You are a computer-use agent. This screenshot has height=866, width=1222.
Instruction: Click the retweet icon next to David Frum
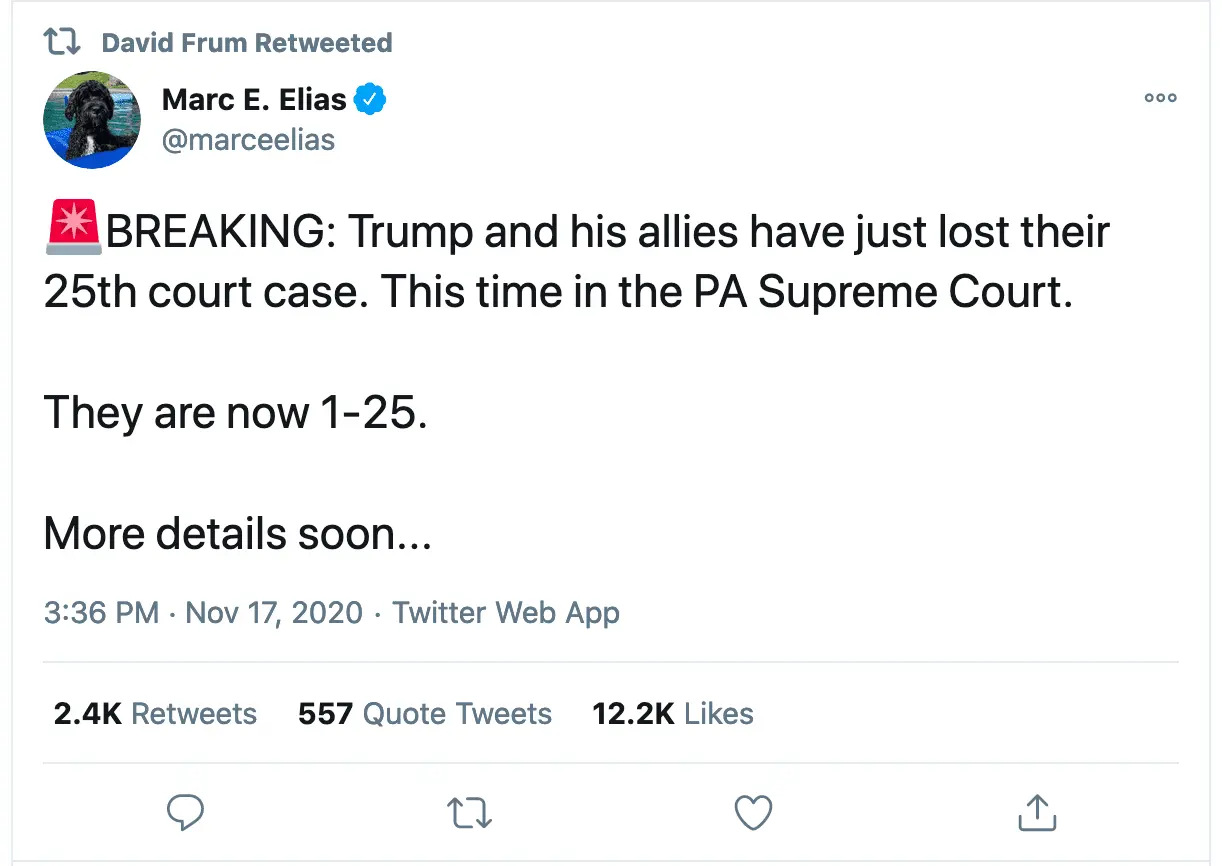[x=62, y=40]
